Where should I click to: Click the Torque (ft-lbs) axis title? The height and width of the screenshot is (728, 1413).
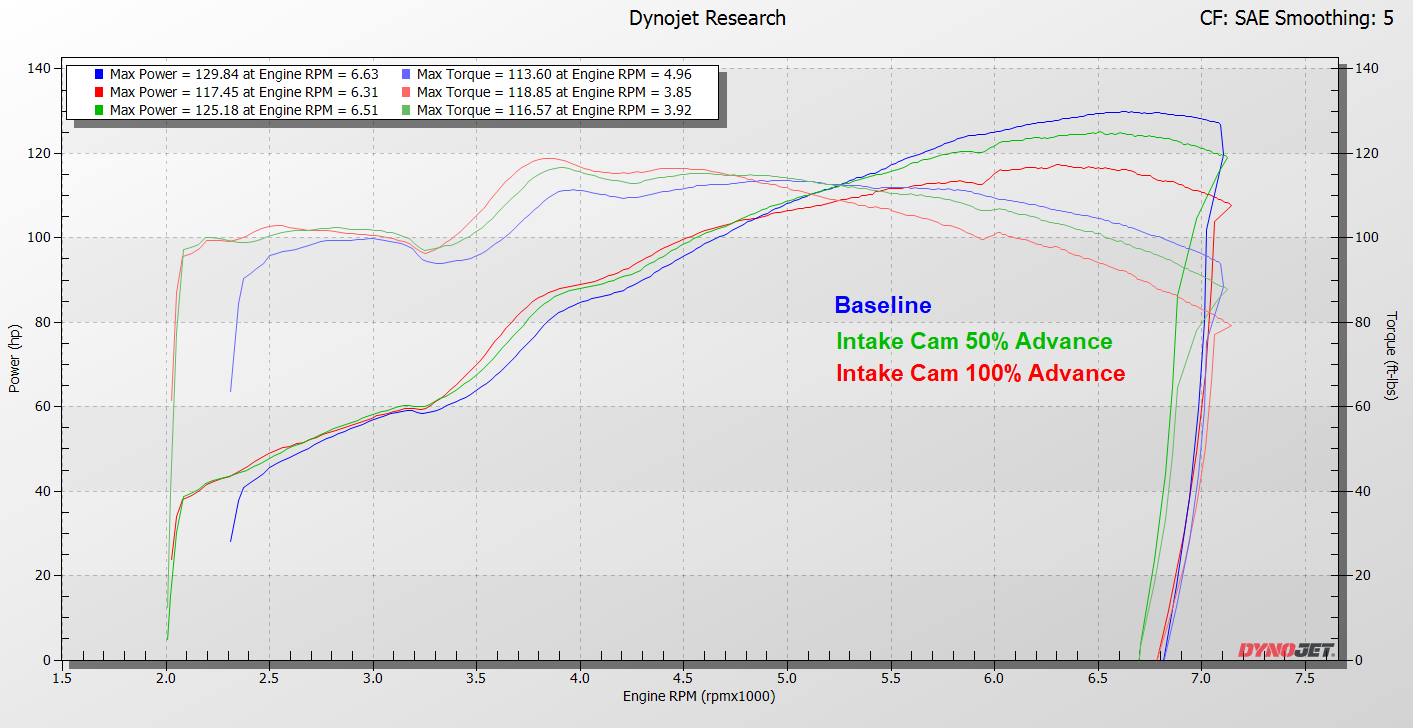point(1391,356)
